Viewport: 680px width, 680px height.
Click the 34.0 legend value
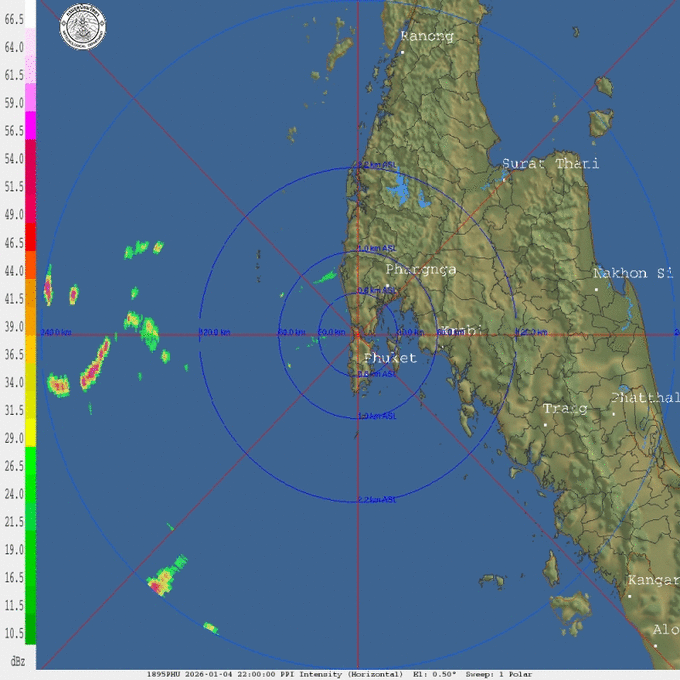(14, 382)
